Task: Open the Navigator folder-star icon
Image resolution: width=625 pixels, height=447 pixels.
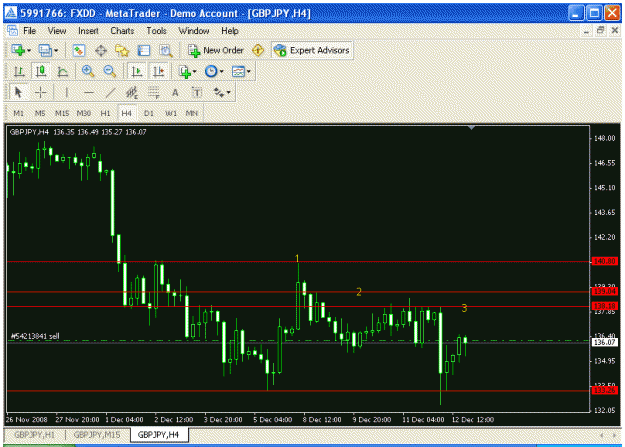Action: 122,50
